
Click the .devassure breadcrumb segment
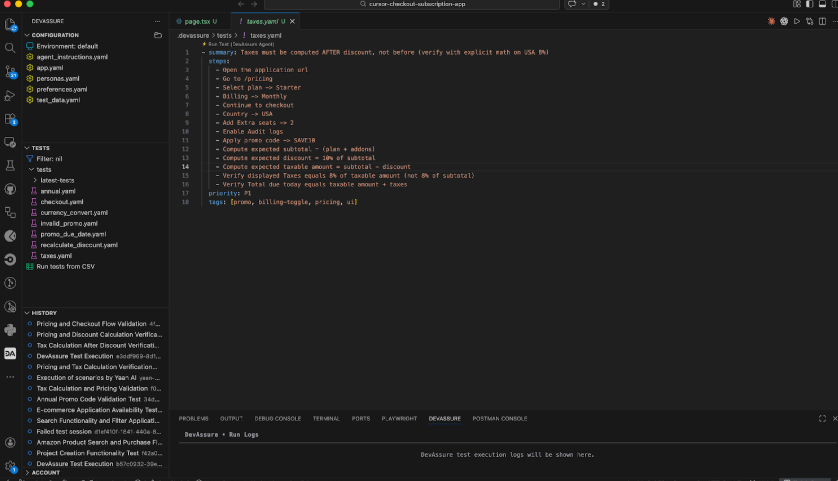tap(193, 35)
